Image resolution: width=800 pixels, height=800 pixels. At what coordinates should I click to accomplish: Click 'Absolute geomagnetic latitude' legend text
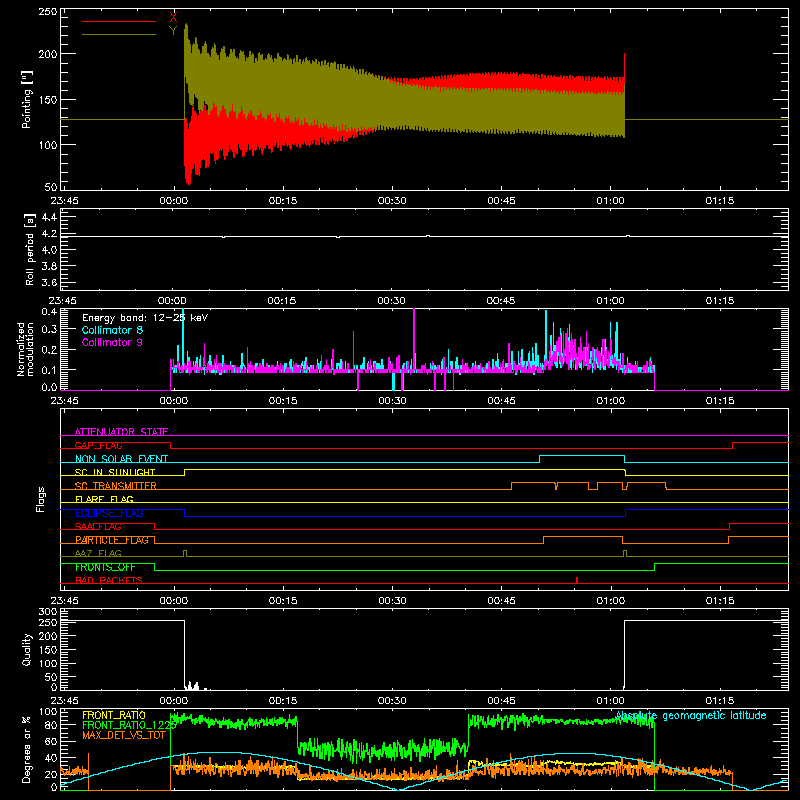click(x=691, y=716)
